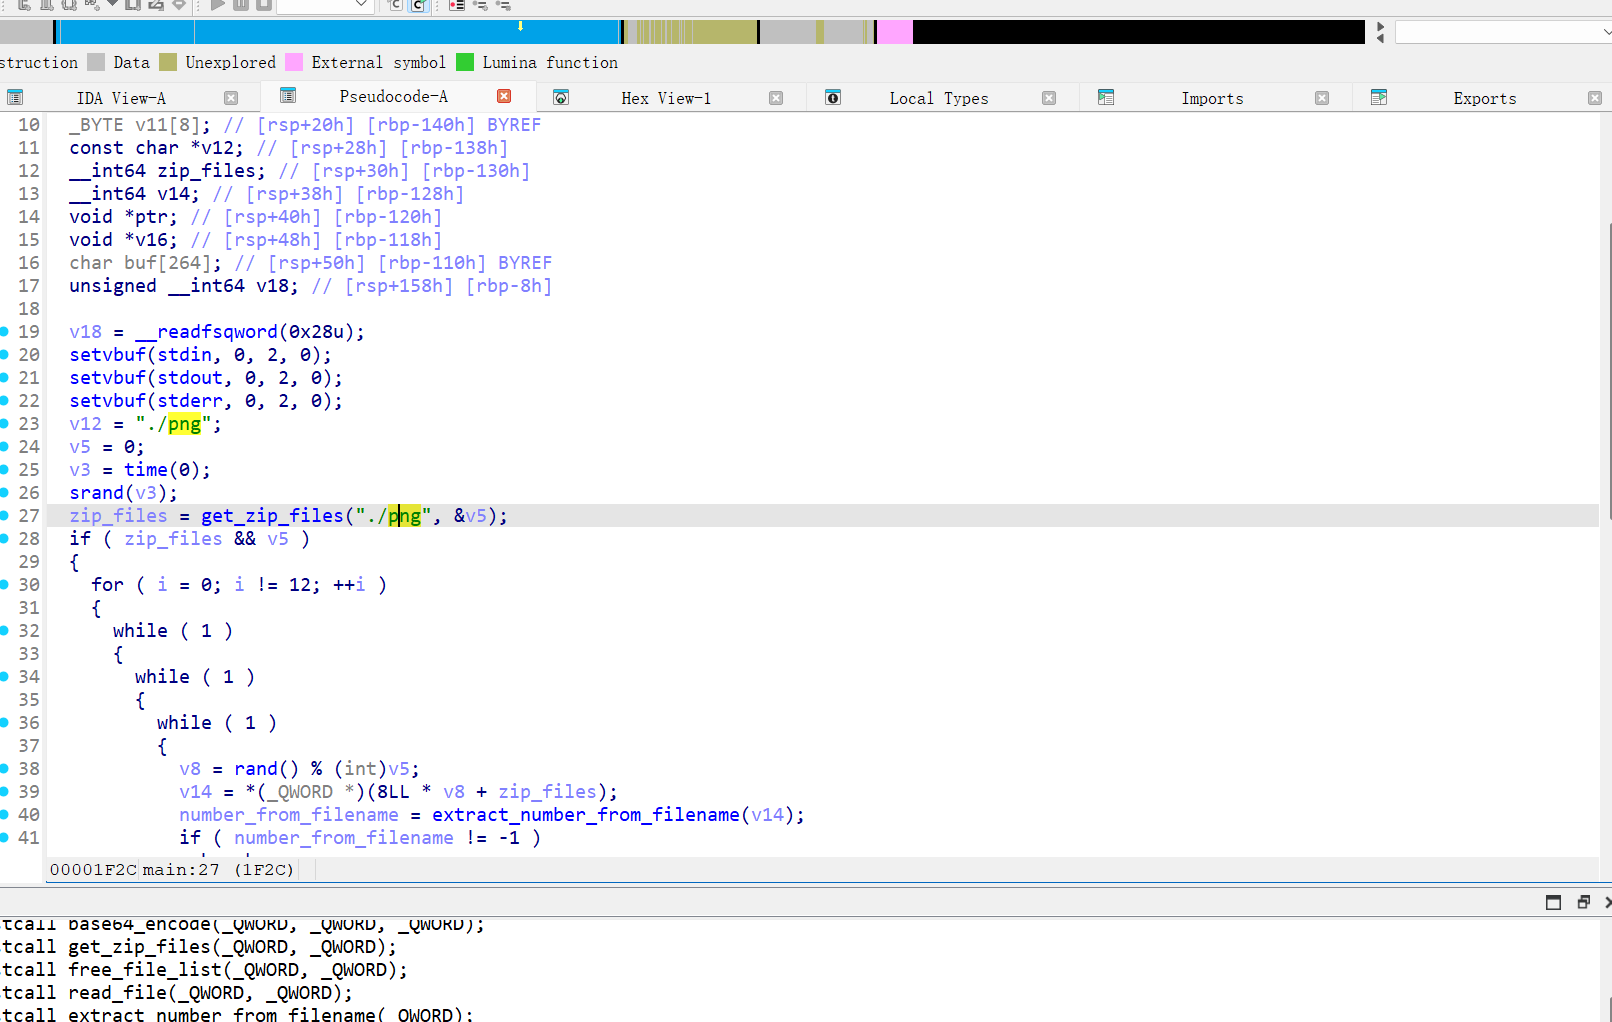The image size is (1612, 1022).
Task: Select char buf[264] declaration
Action: (x=145, y=263)
